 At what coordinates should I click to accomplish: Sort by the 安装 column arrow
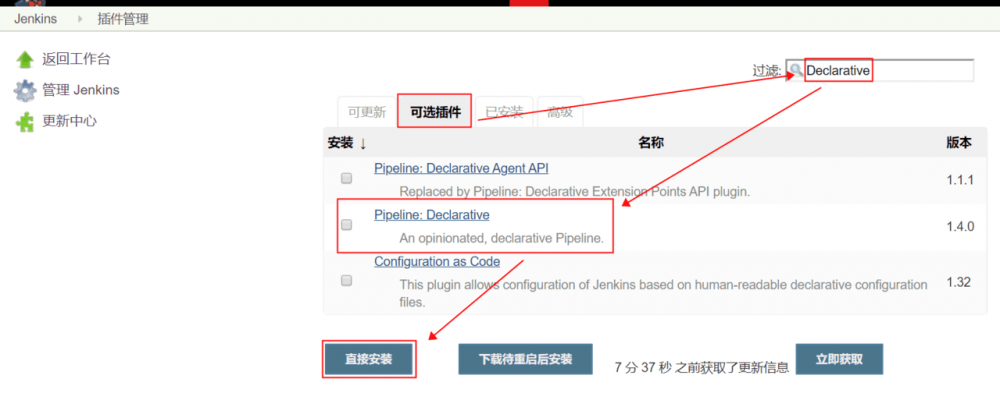pos(363,144)
